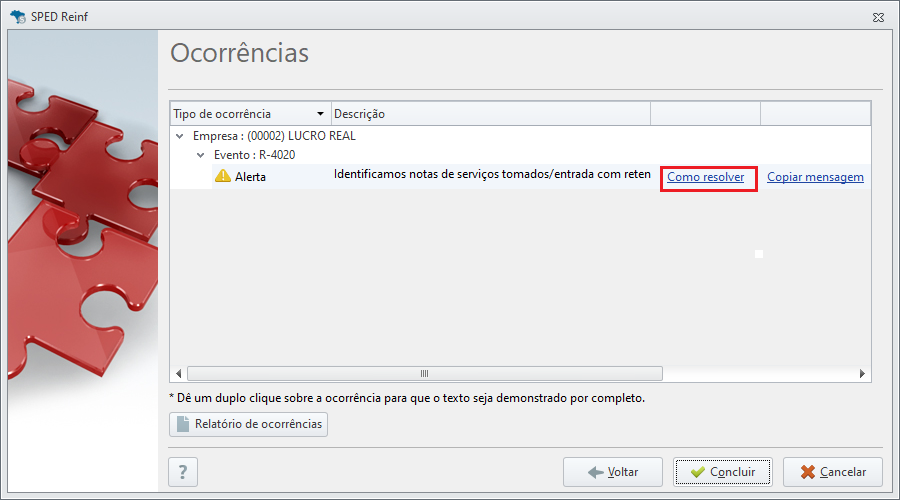Click the Alerta warning triangle icon
This screenshot has height=500, width=900.
coord(223,176)
